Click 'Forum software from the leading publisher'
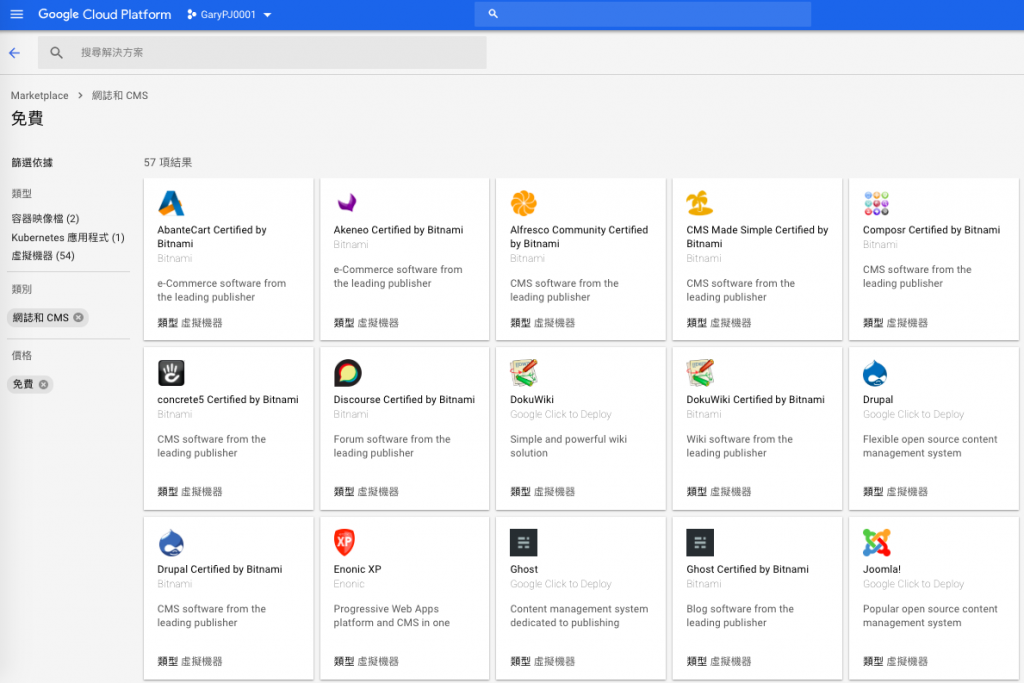Screen dimensions: 1024x683 (x=392, y=446)
